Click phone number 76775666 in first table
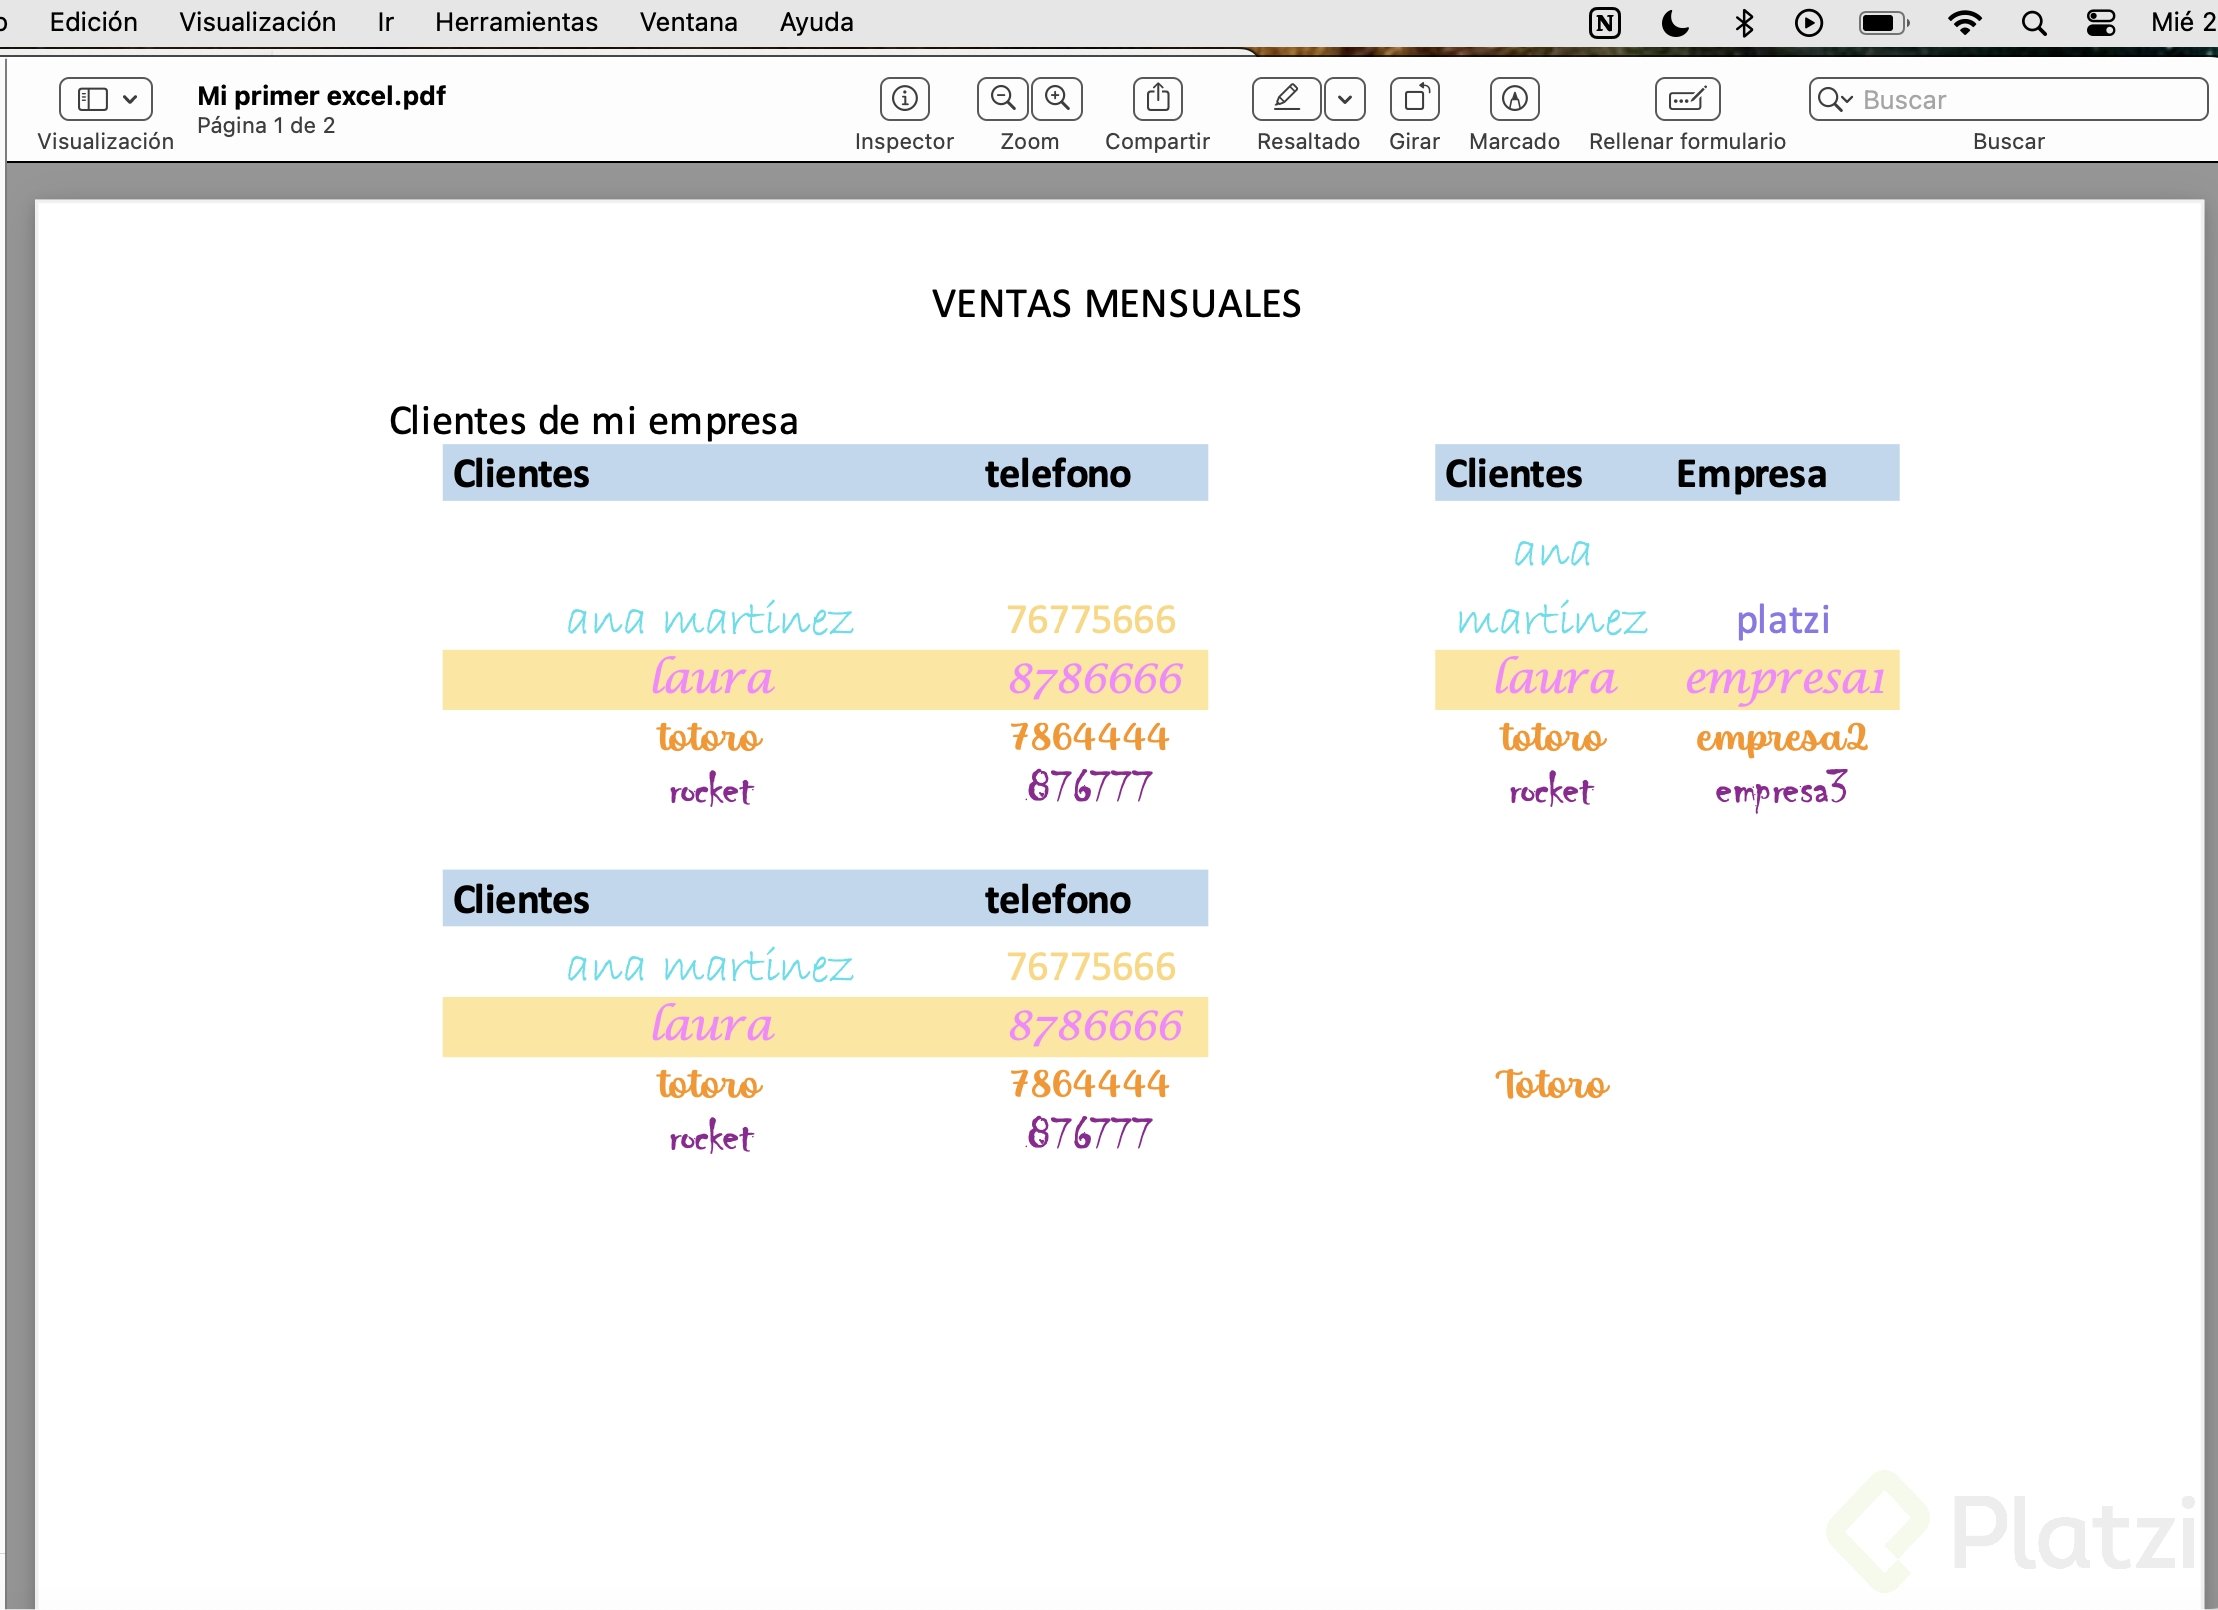The image size is (2218, 1610). click(x=1090, y=620)
